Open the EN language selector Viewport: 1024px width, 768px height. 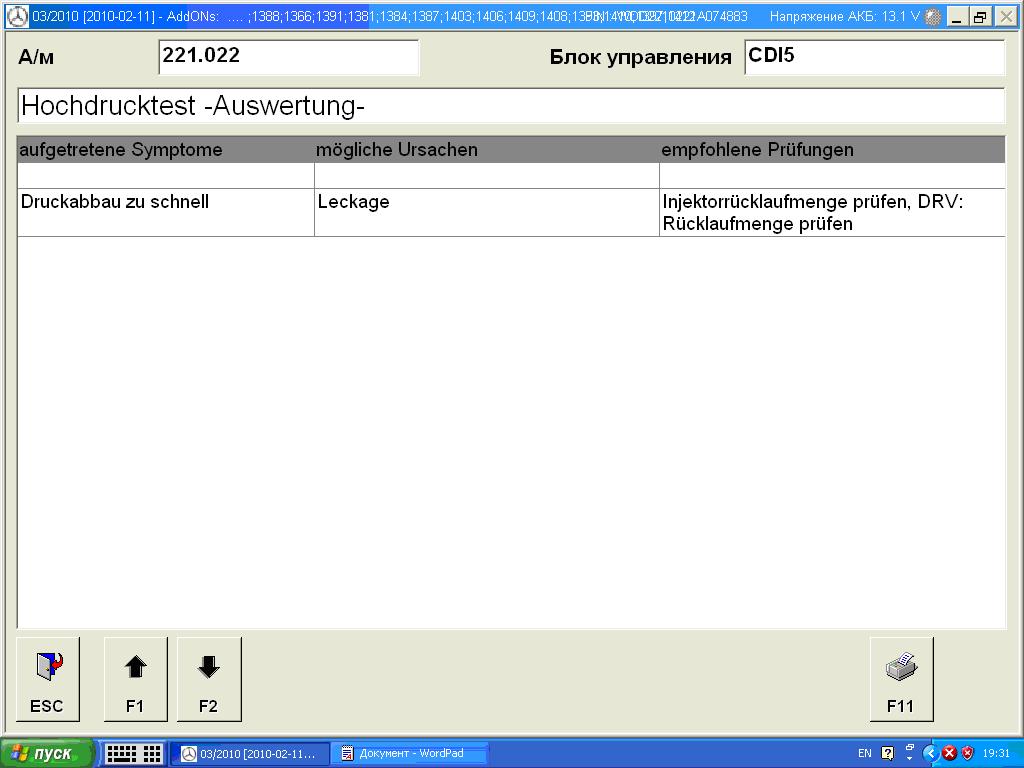pyautogui.click(x=864, y=753)
